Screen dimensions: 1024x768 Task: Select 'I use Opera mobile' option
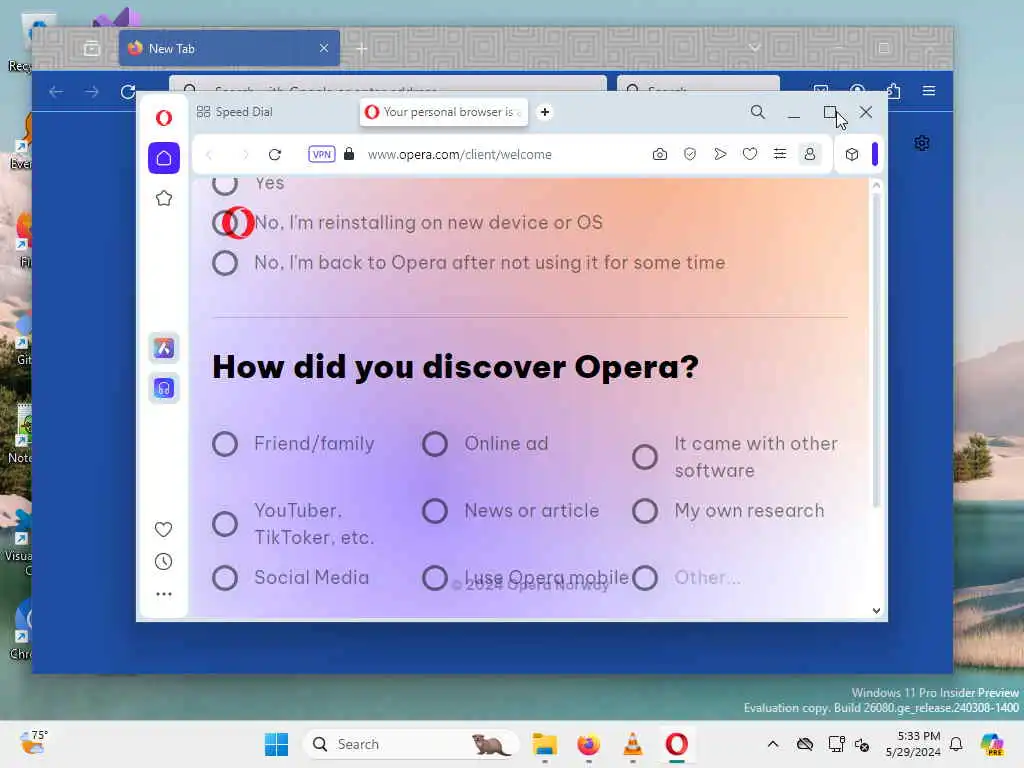(x=435, y=578)
